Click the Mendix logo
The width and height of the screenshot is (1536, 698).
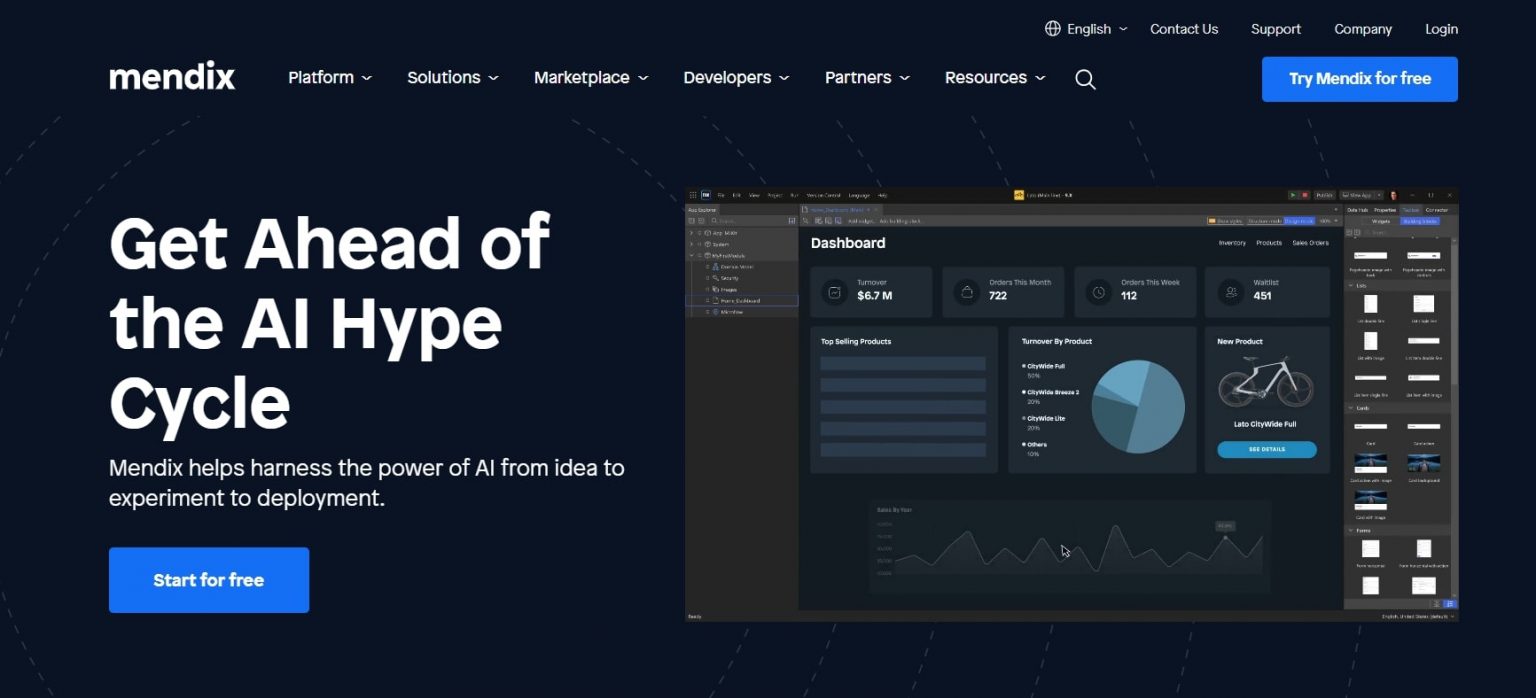click(x=172, y=77)
